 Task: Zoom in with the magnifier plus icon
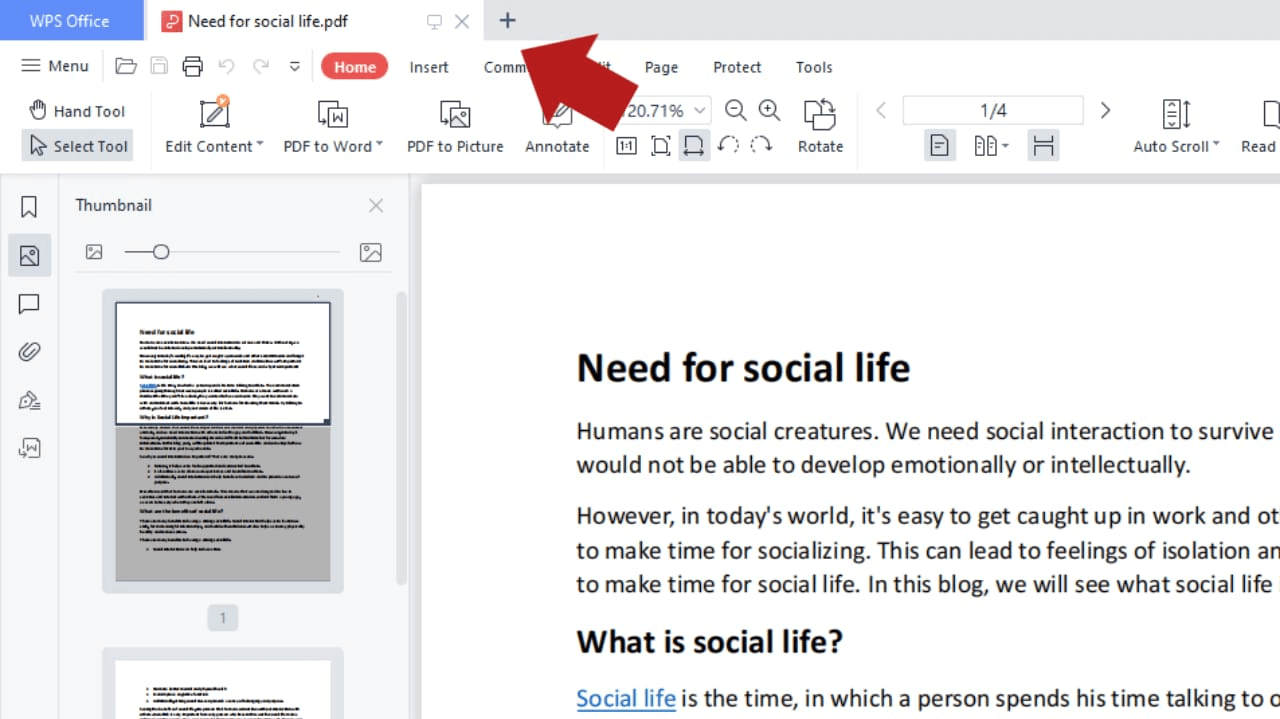(769, 111)
